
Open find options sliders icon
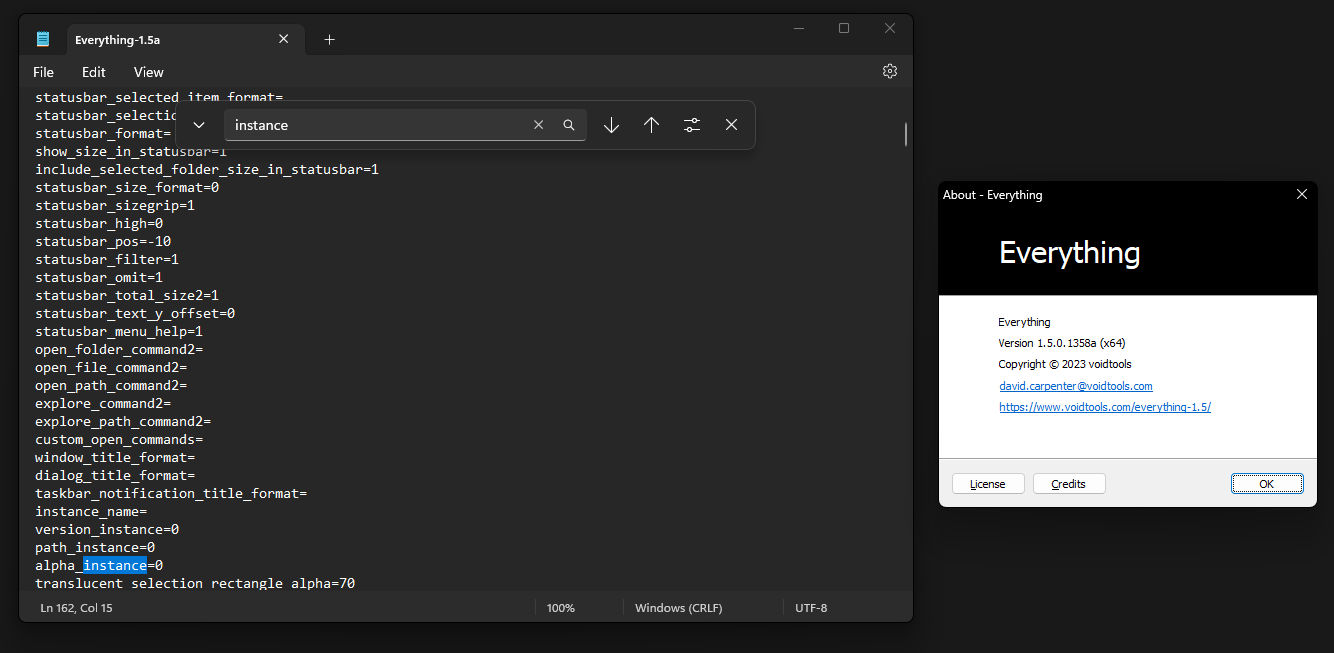[x=692, y=125]
